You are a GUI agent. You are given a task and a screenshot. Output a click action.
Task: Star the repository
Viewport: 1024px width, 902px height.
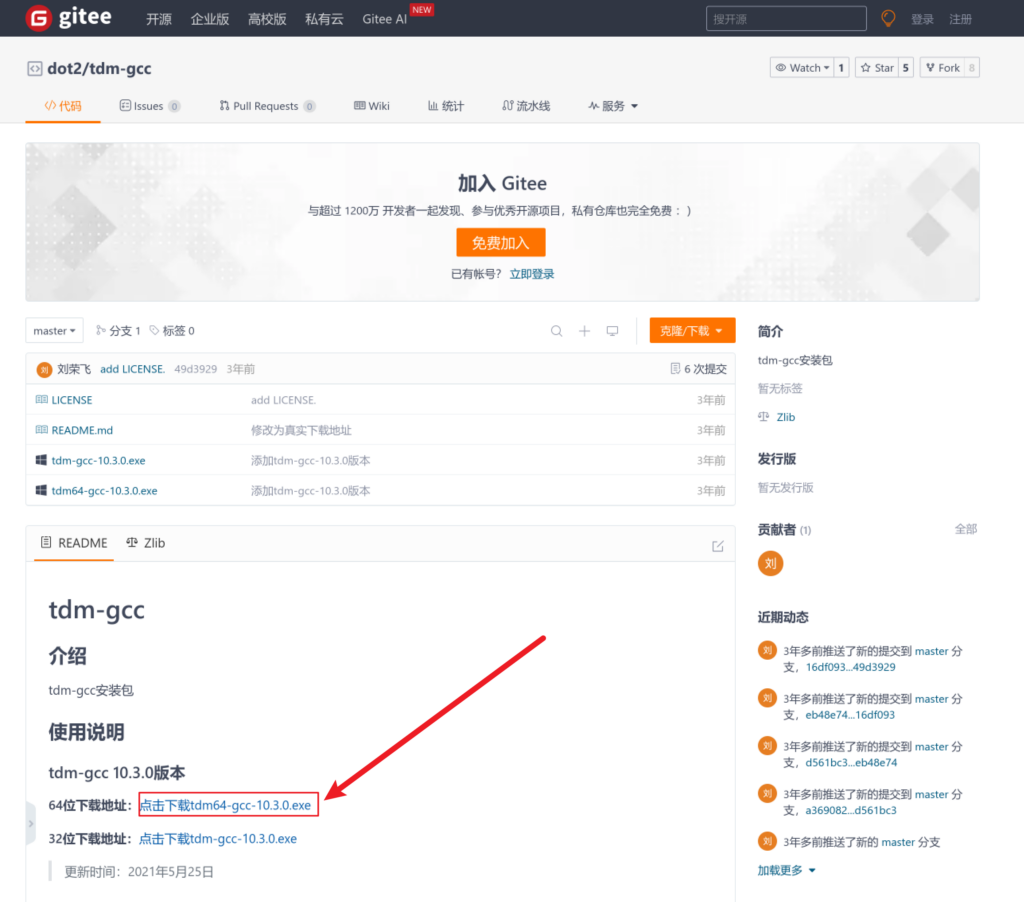(876, 67)
